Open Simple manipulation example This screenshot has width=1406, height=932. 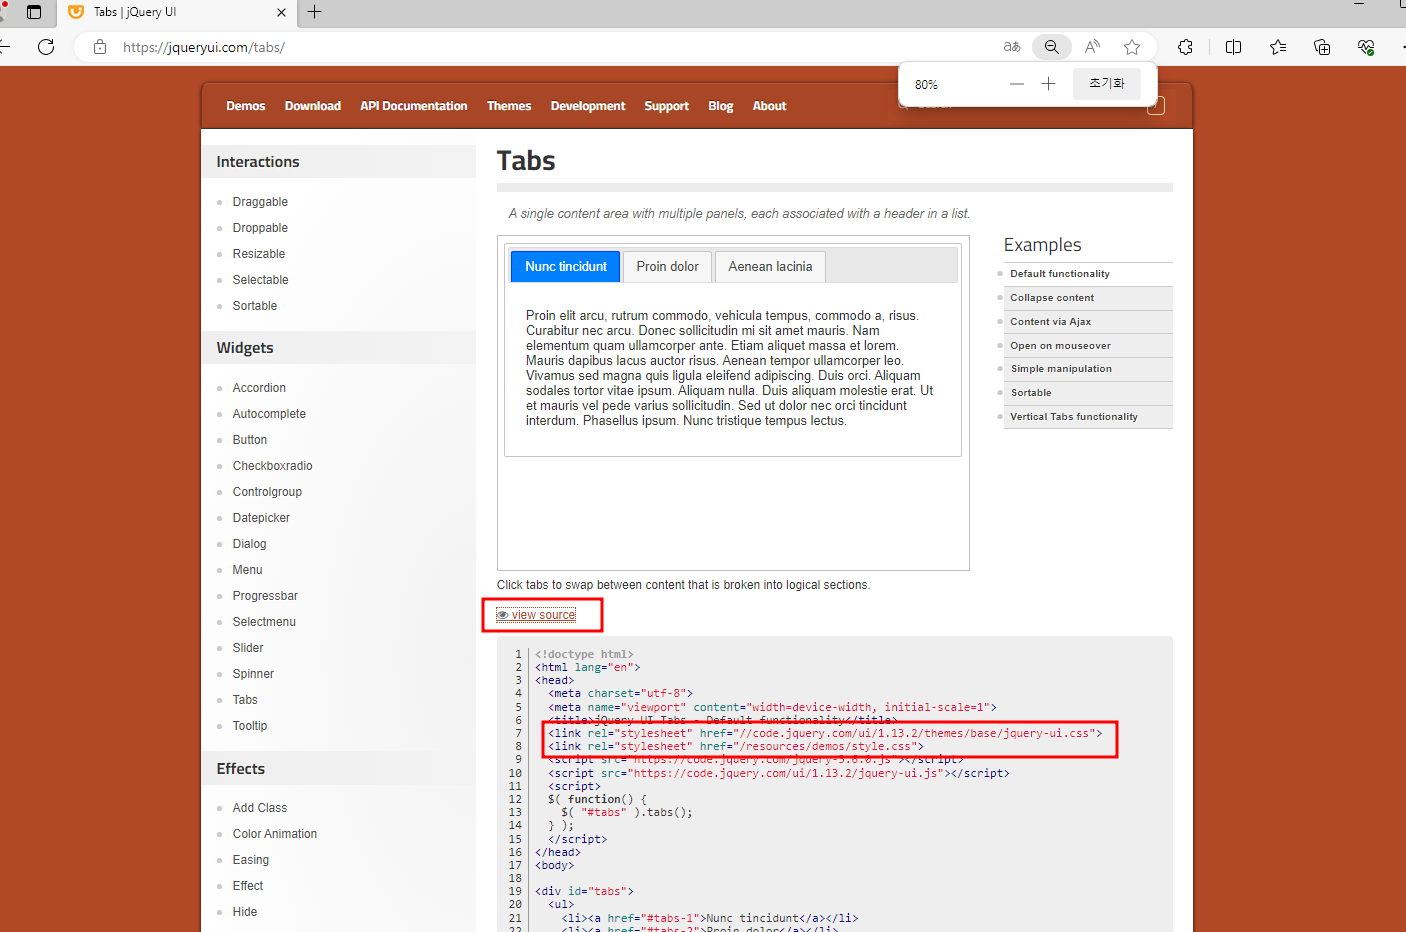(x=1061, y=369)
